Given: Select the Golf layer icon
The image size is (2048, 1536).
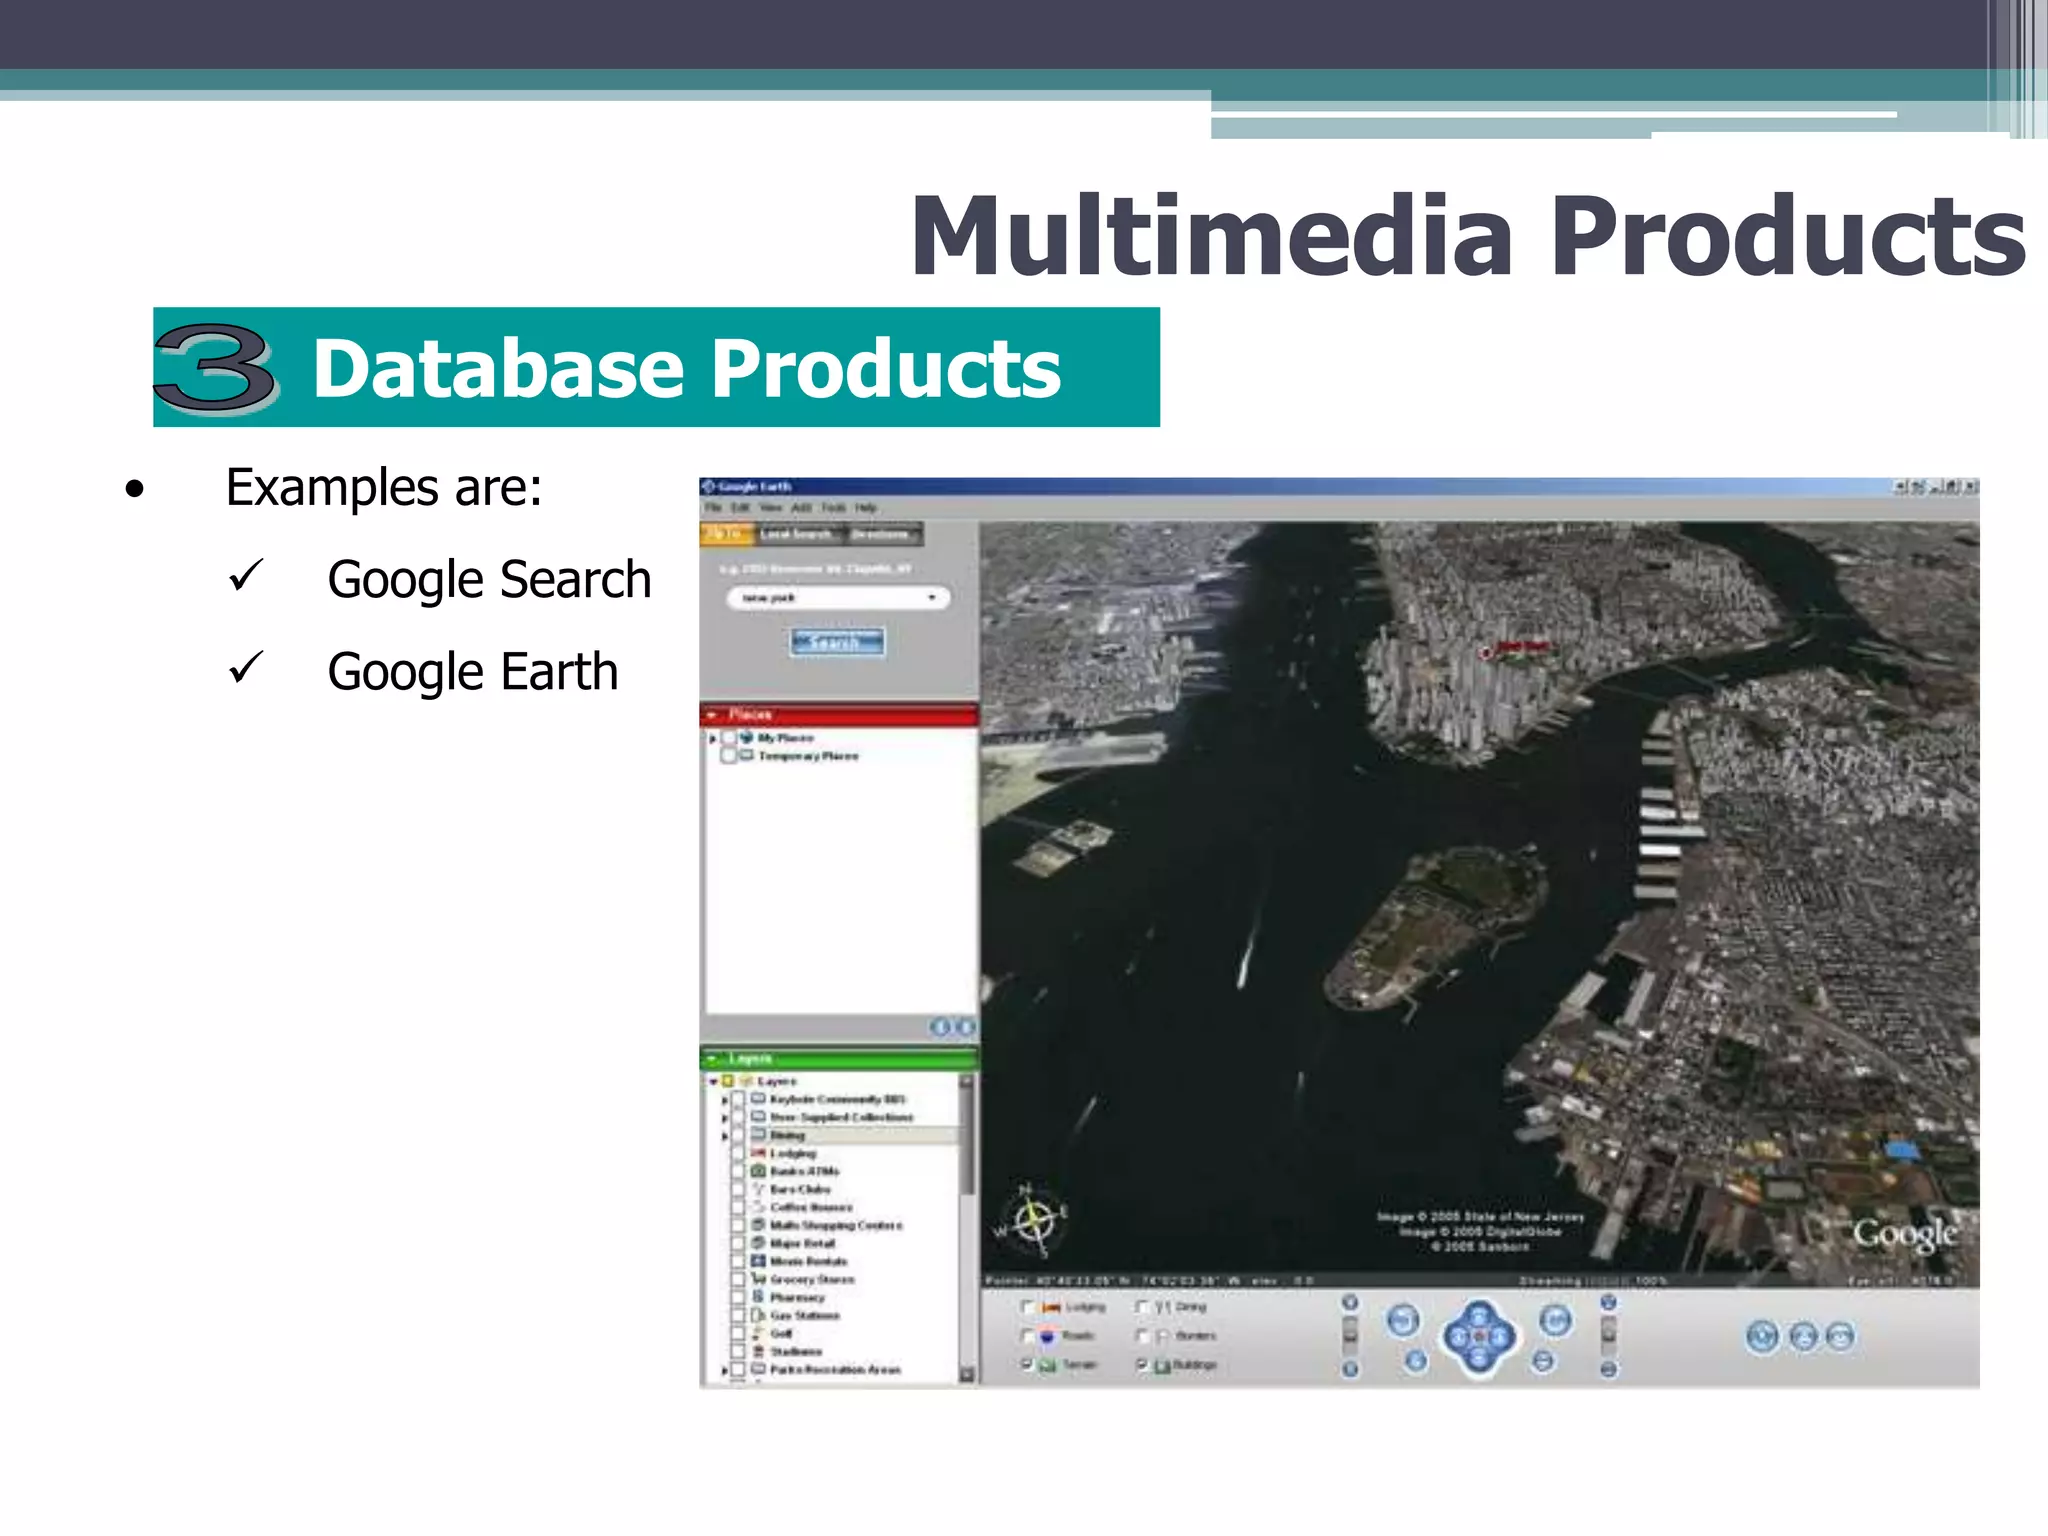Looking at the screenshot, I should (x=758, y=1333).
